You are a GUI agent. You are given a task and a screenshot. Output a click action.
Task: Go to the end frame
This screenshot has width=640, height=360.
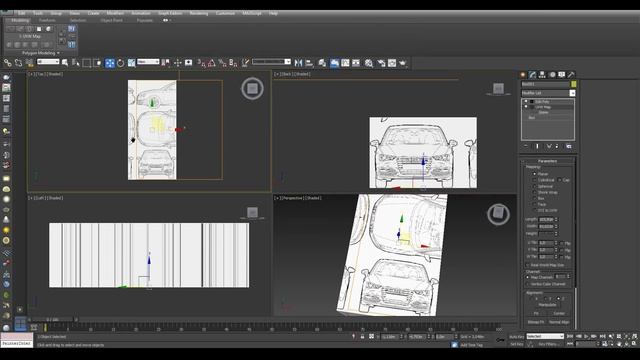[x=602, y=336]
